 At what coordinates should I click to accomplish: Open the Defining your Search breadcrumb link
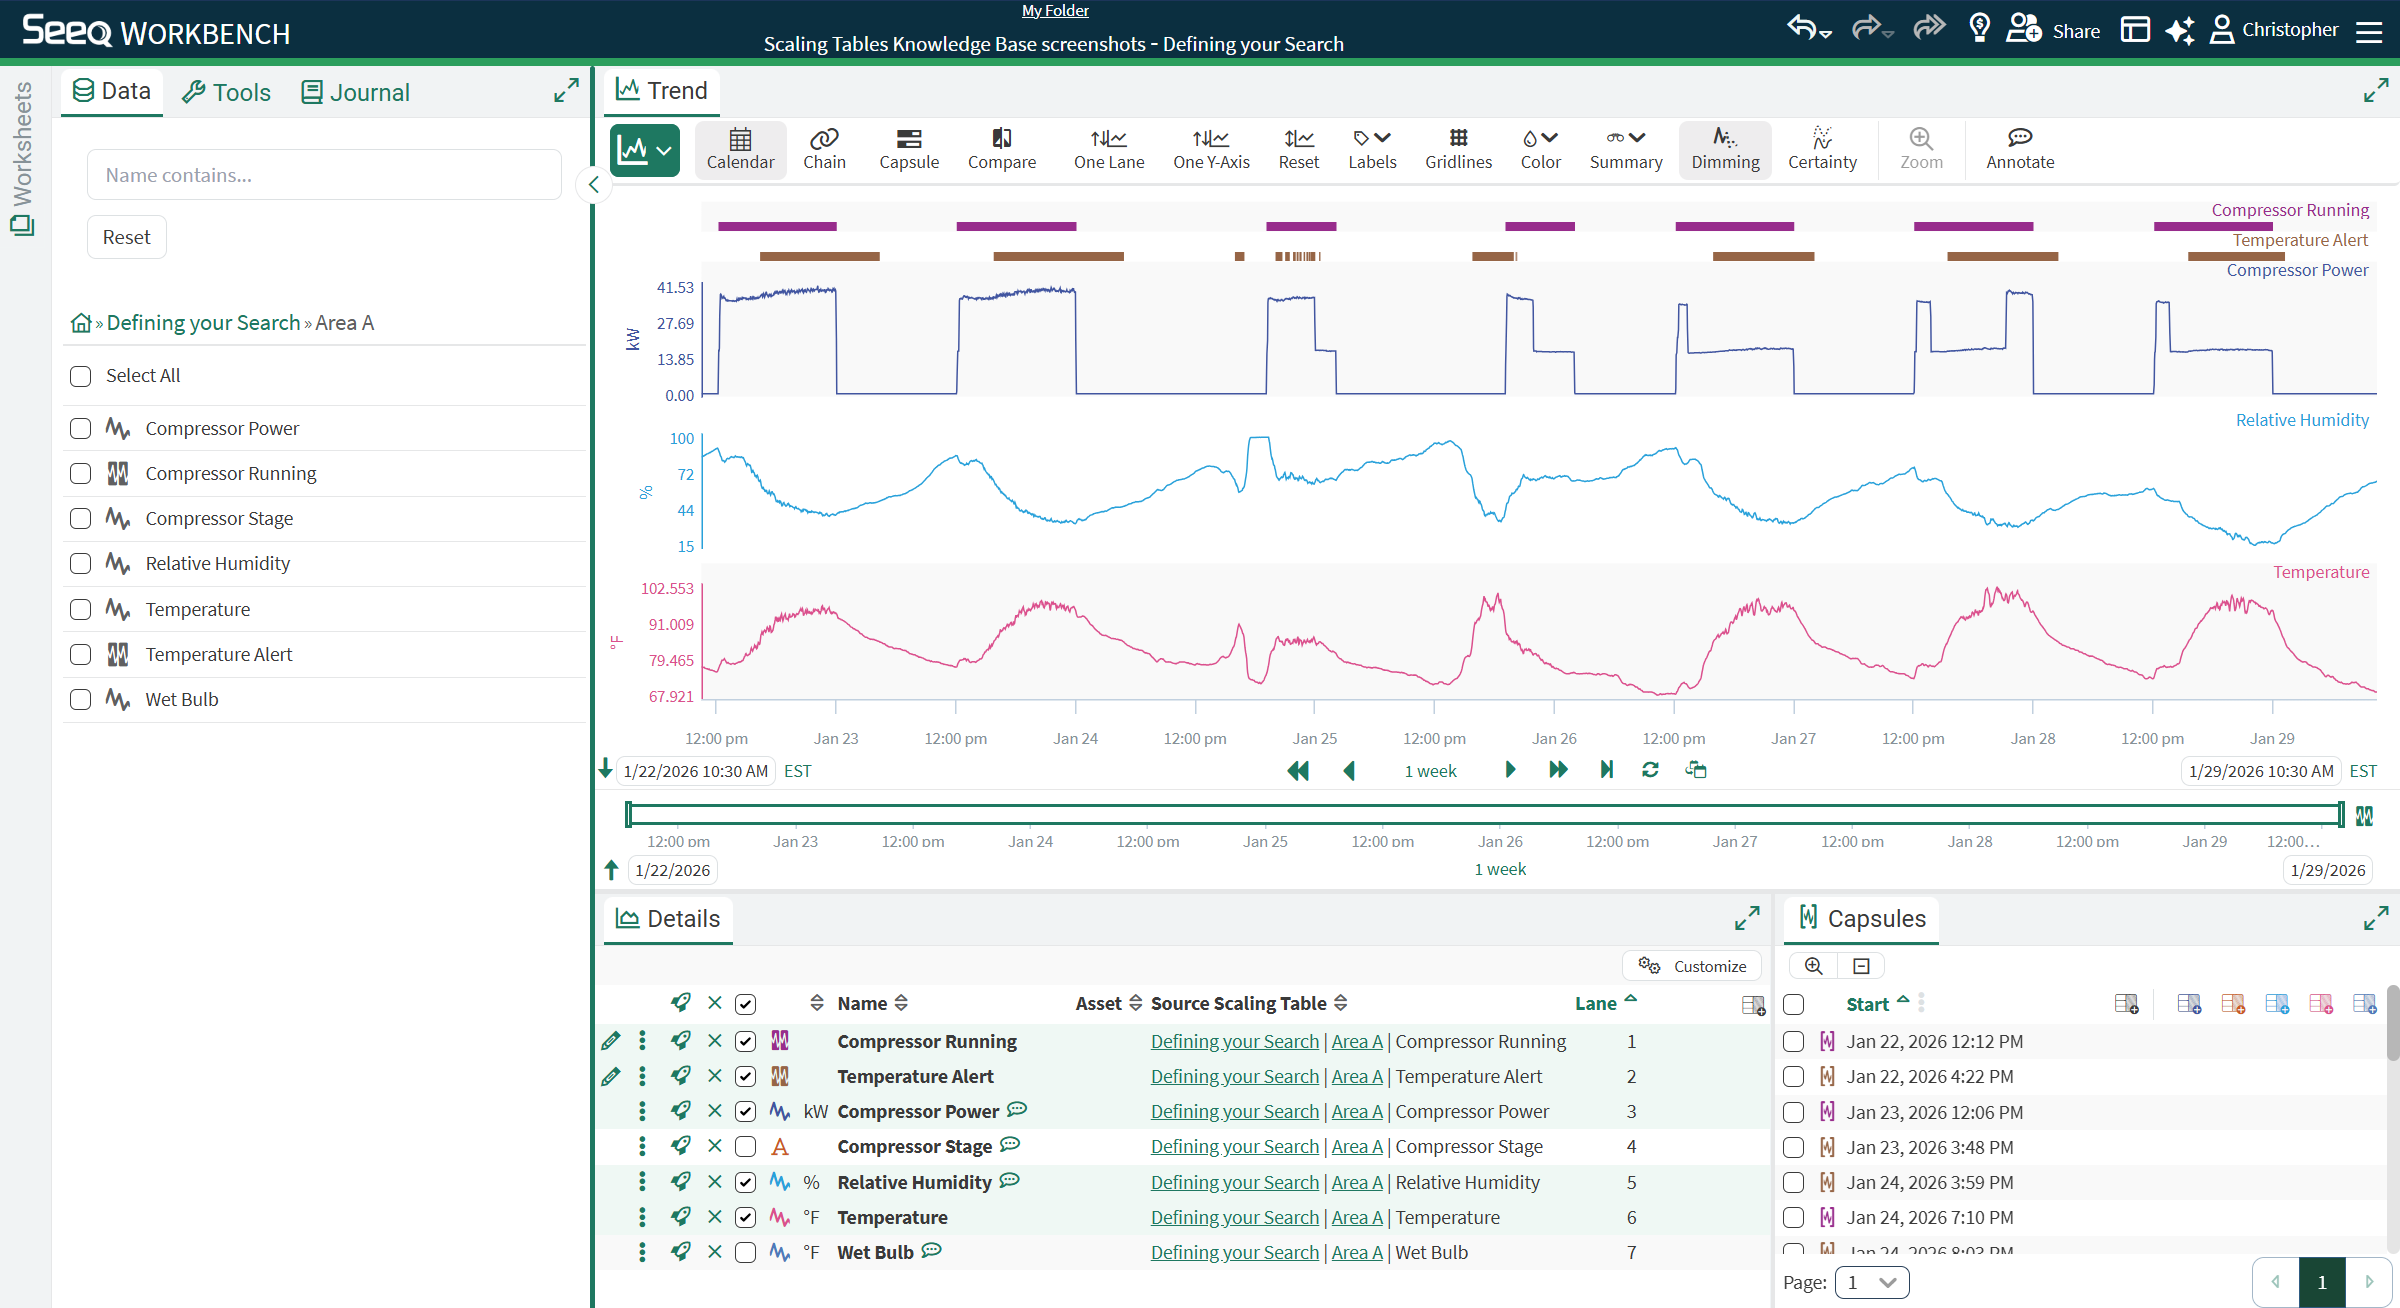coord(203,323)
